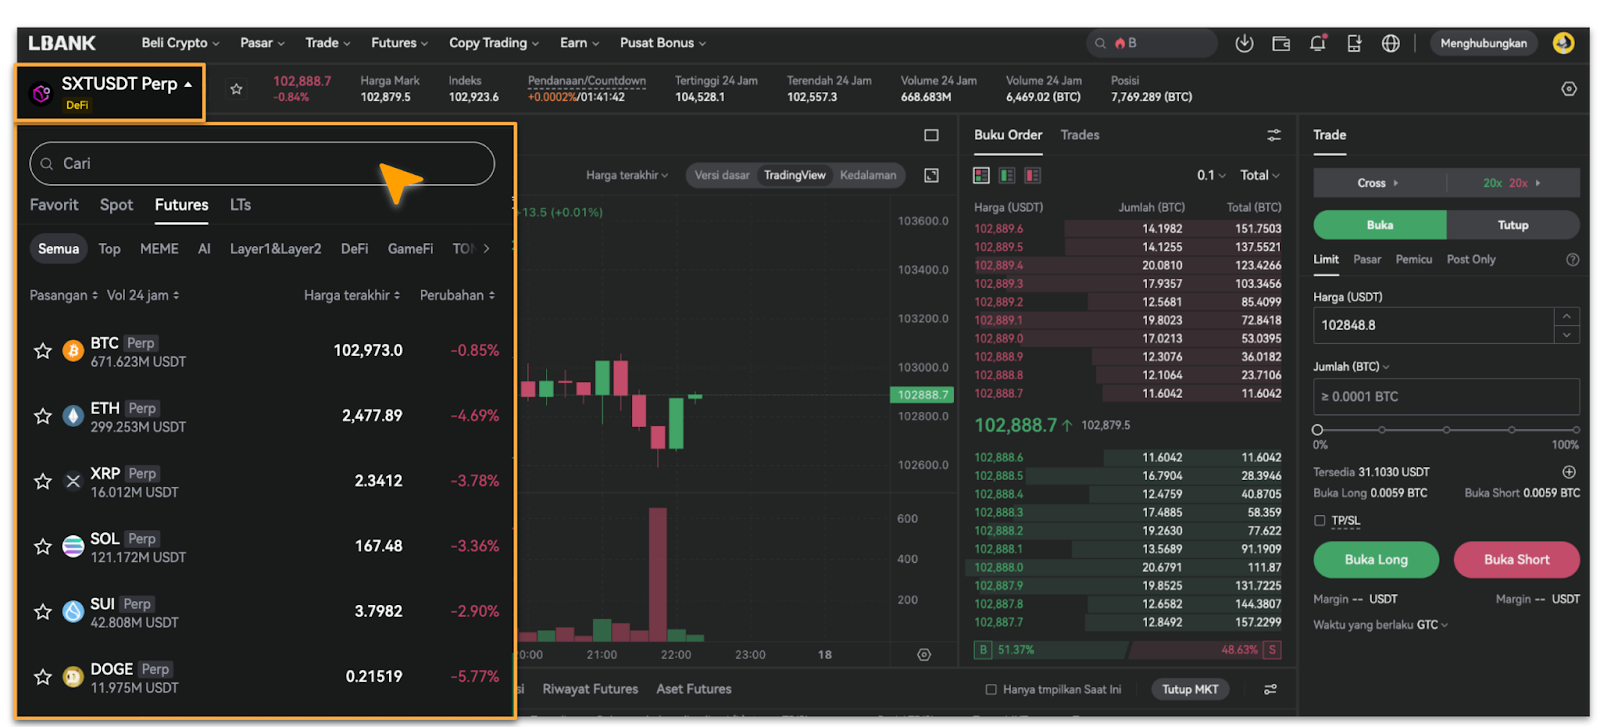The height and width of the screenshot is (727, 1600).
Task: Switch to the Futures tab in pair list
Action: coord(182,205)
